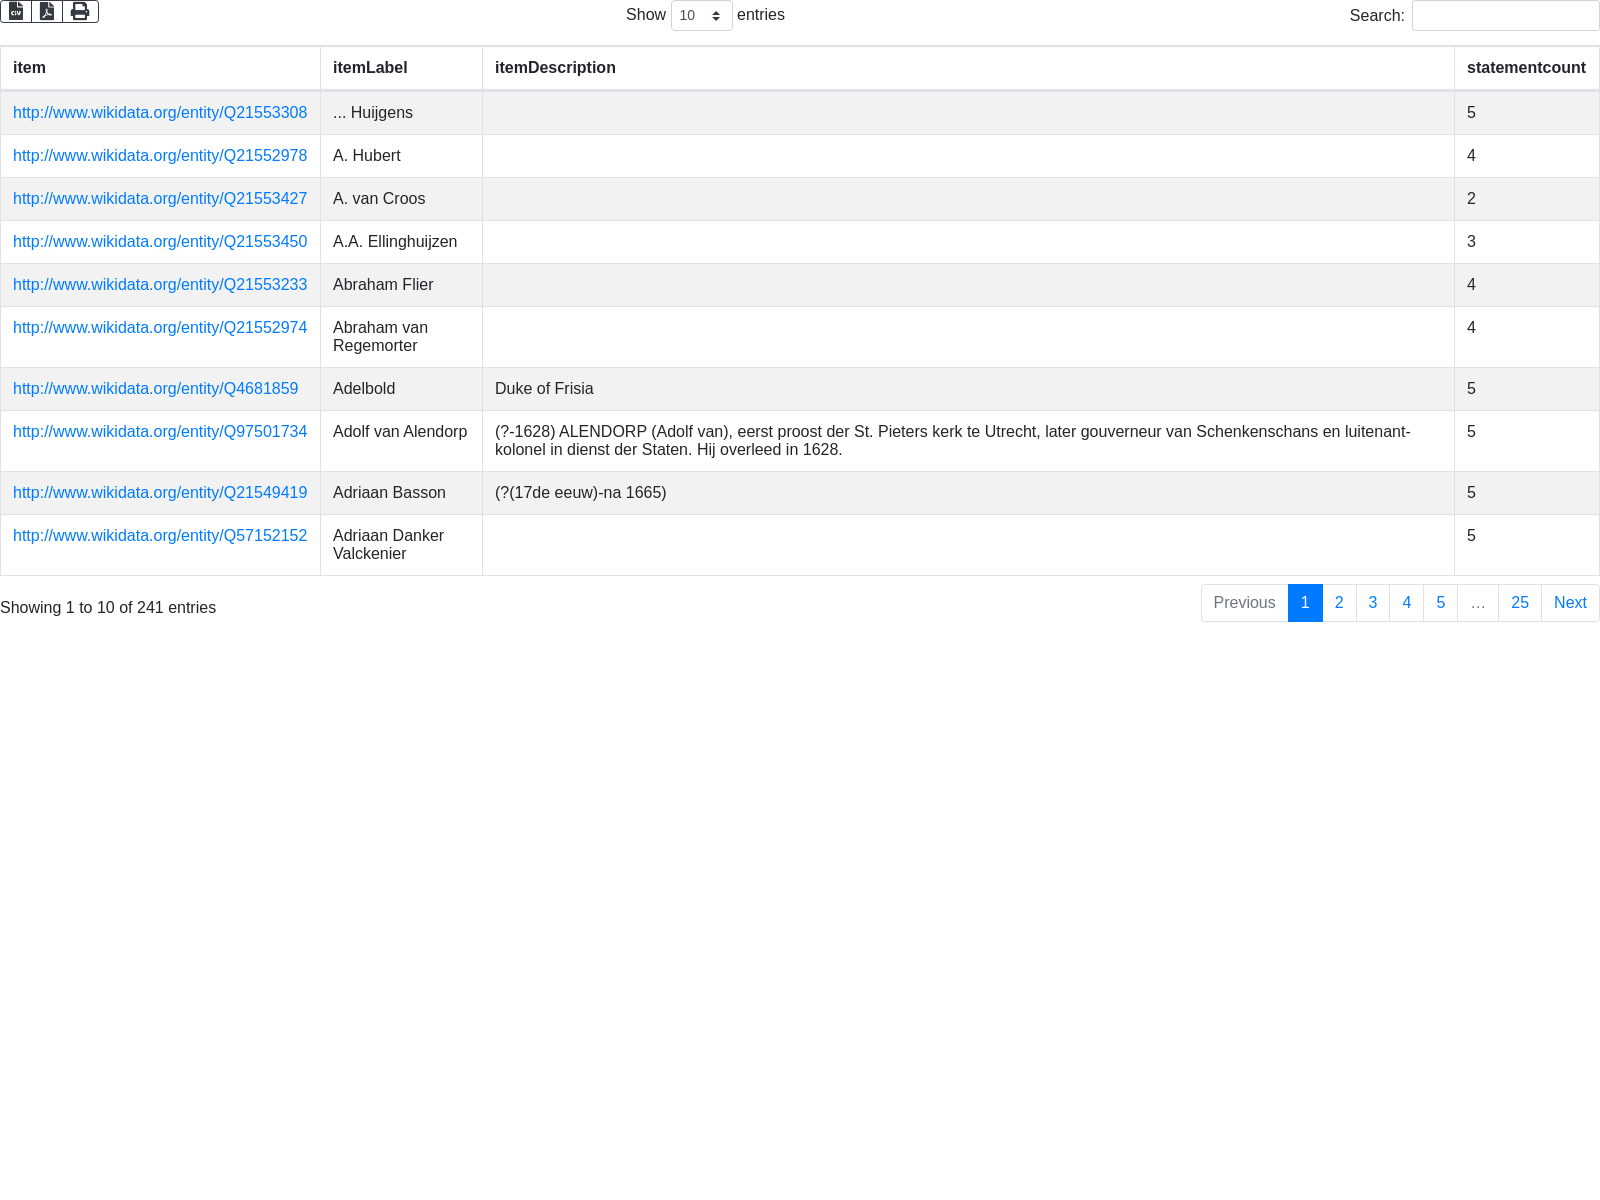Export the table as CSV

click(x=16, y=11)
